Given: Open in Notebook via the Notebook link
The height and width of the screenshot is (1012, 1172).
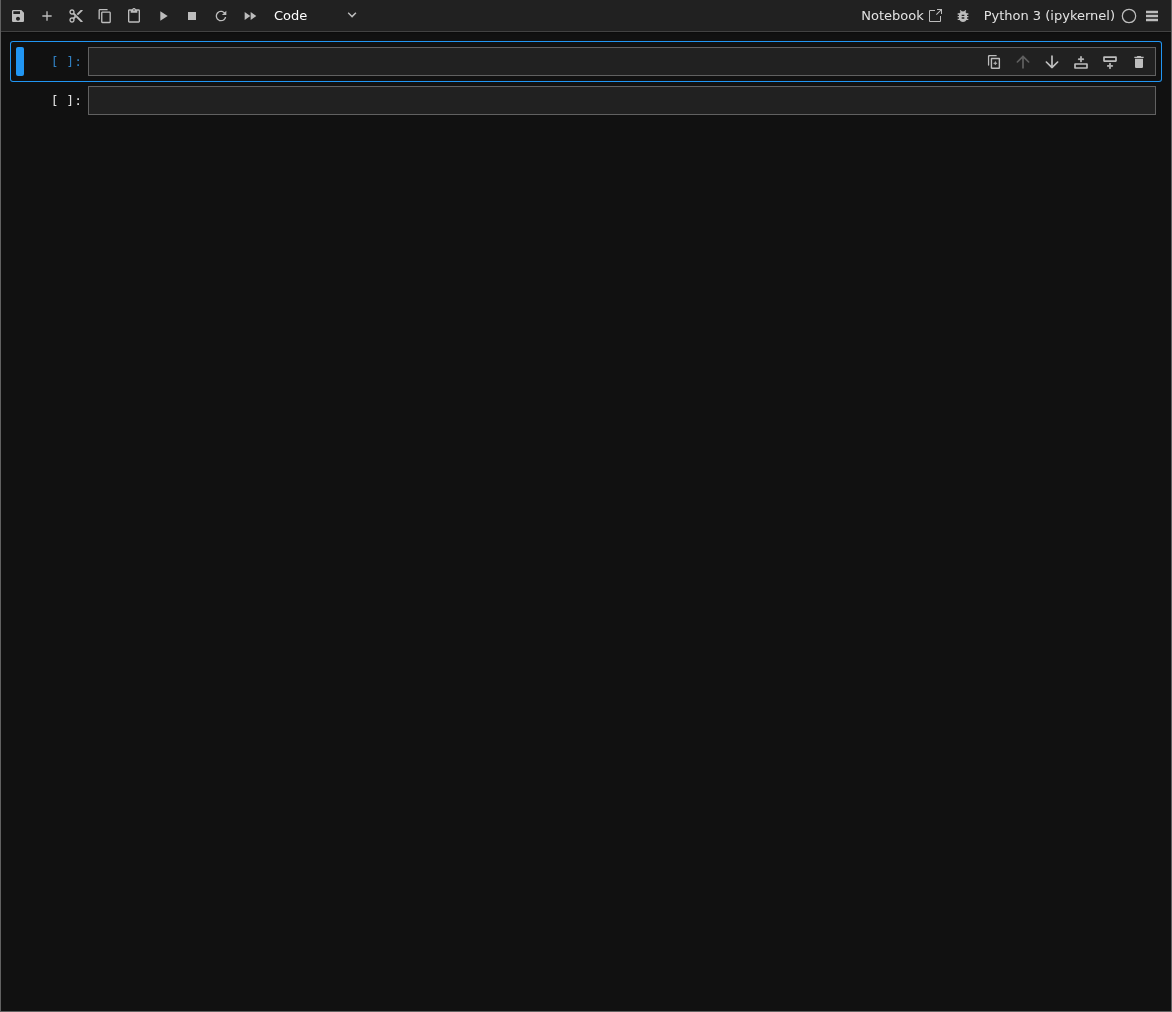Looking at the screenshot, I should tap(901, 16).
